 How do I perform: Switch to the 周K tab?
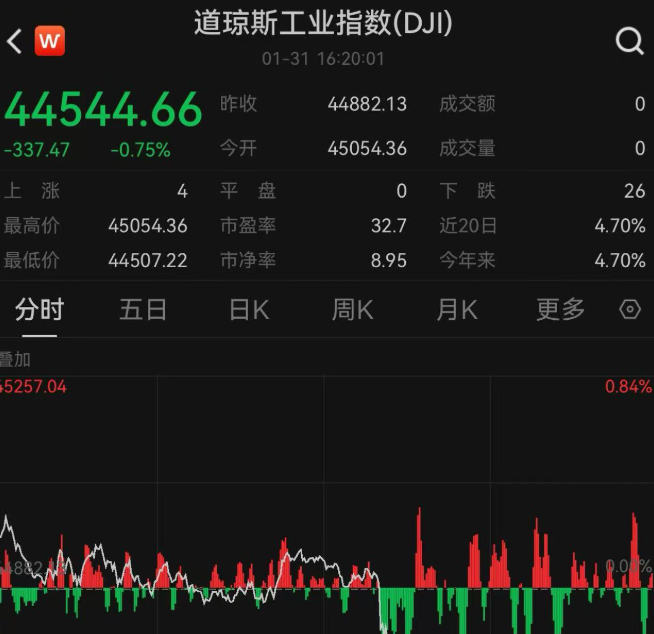click(x=352, y=310)
